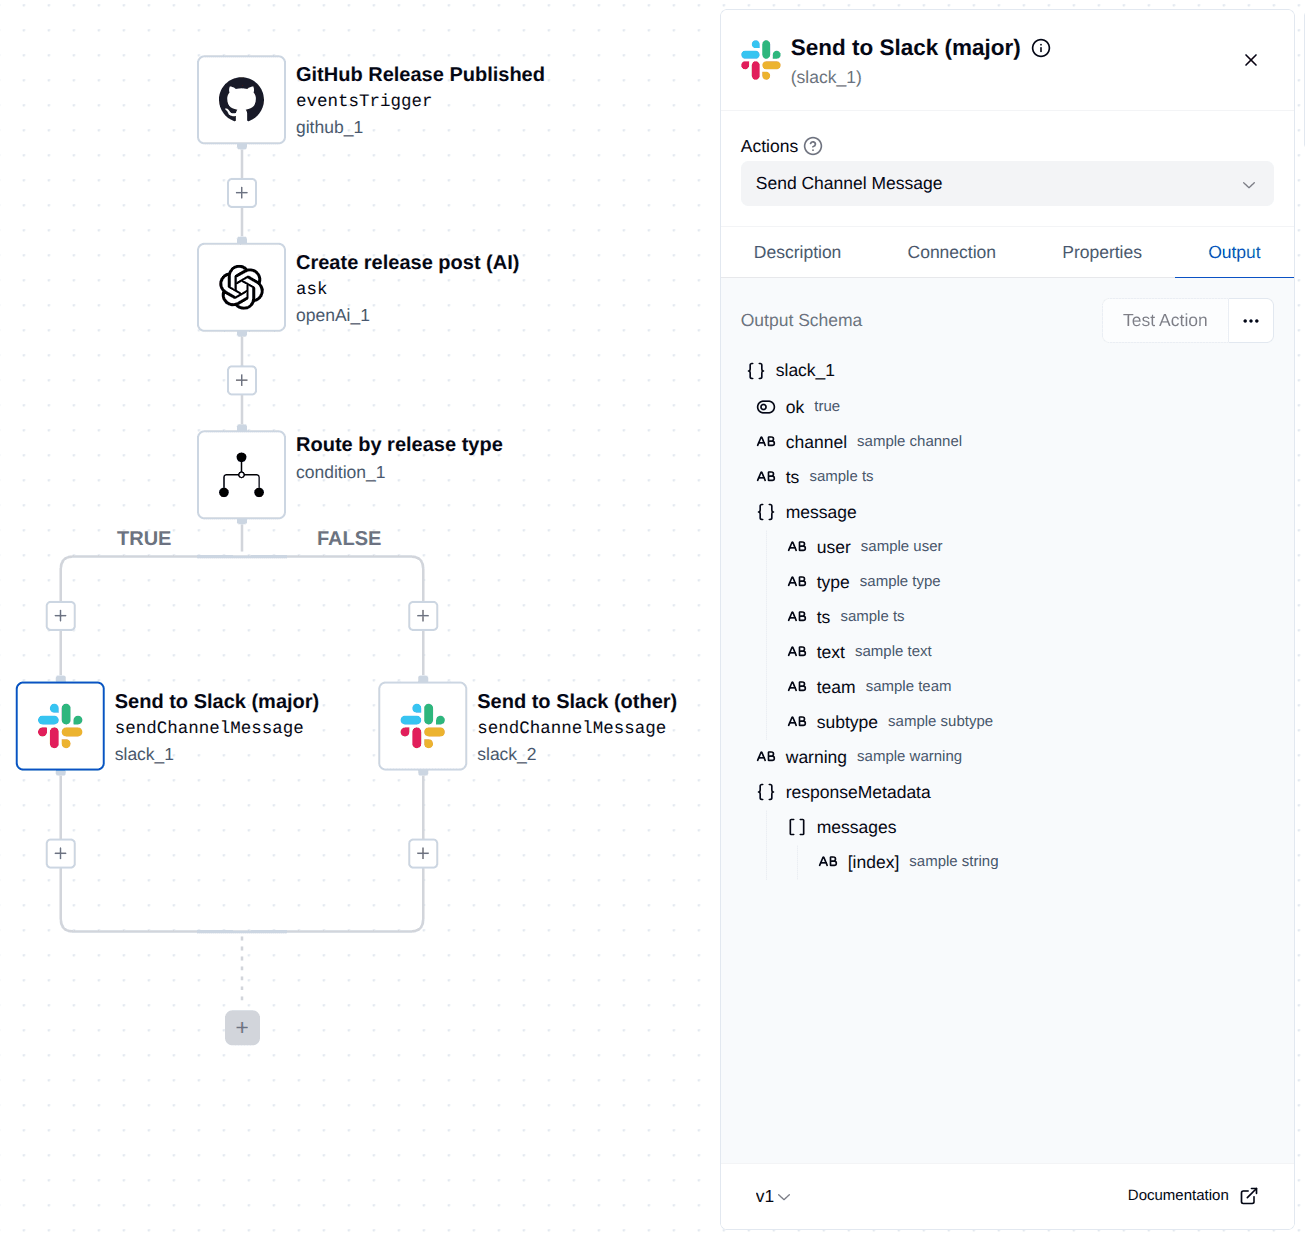Screen dimensions: 1305x1241
Task: Click the messages array brackets icon
Action: pyautogui.click(x=797, y=827)
